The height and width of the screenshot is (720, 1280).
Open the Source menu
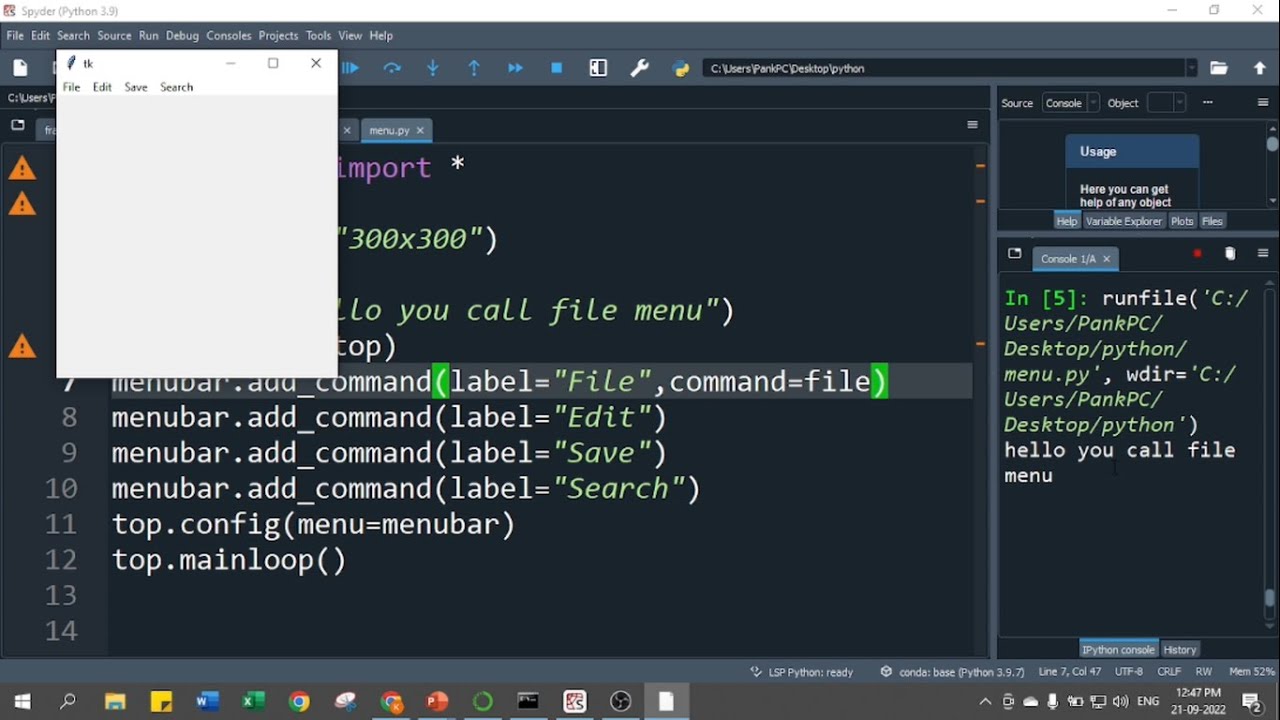114,35
